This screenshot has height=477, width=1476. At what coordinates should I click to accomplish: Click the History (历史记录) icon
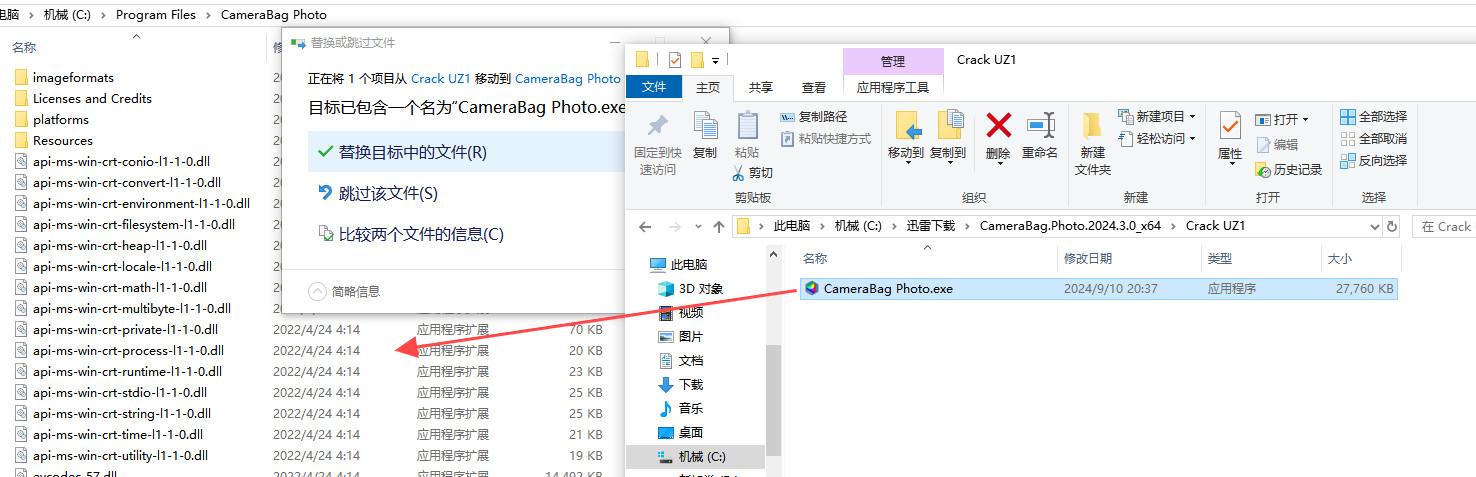1263,170
